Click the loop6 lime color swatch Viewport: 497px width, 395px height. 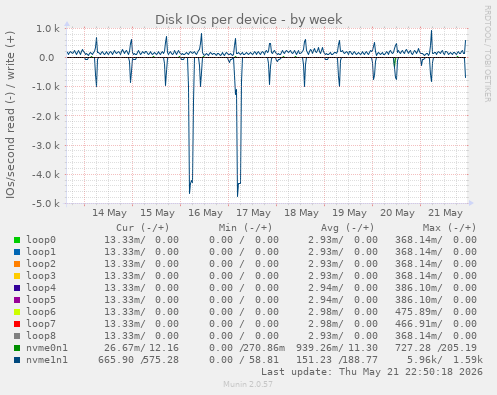tap(17, 312)
